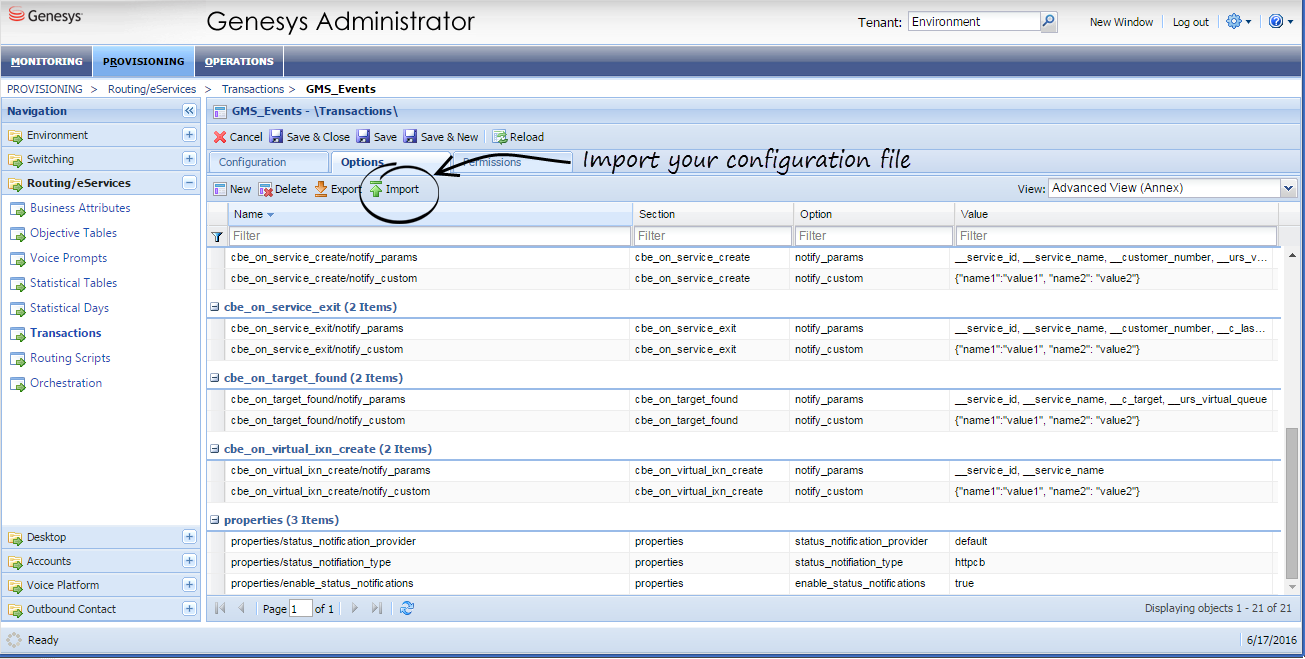
Task: Expand the Outbound Contact section
Action: pyautogui.click(x=189, y=609)
